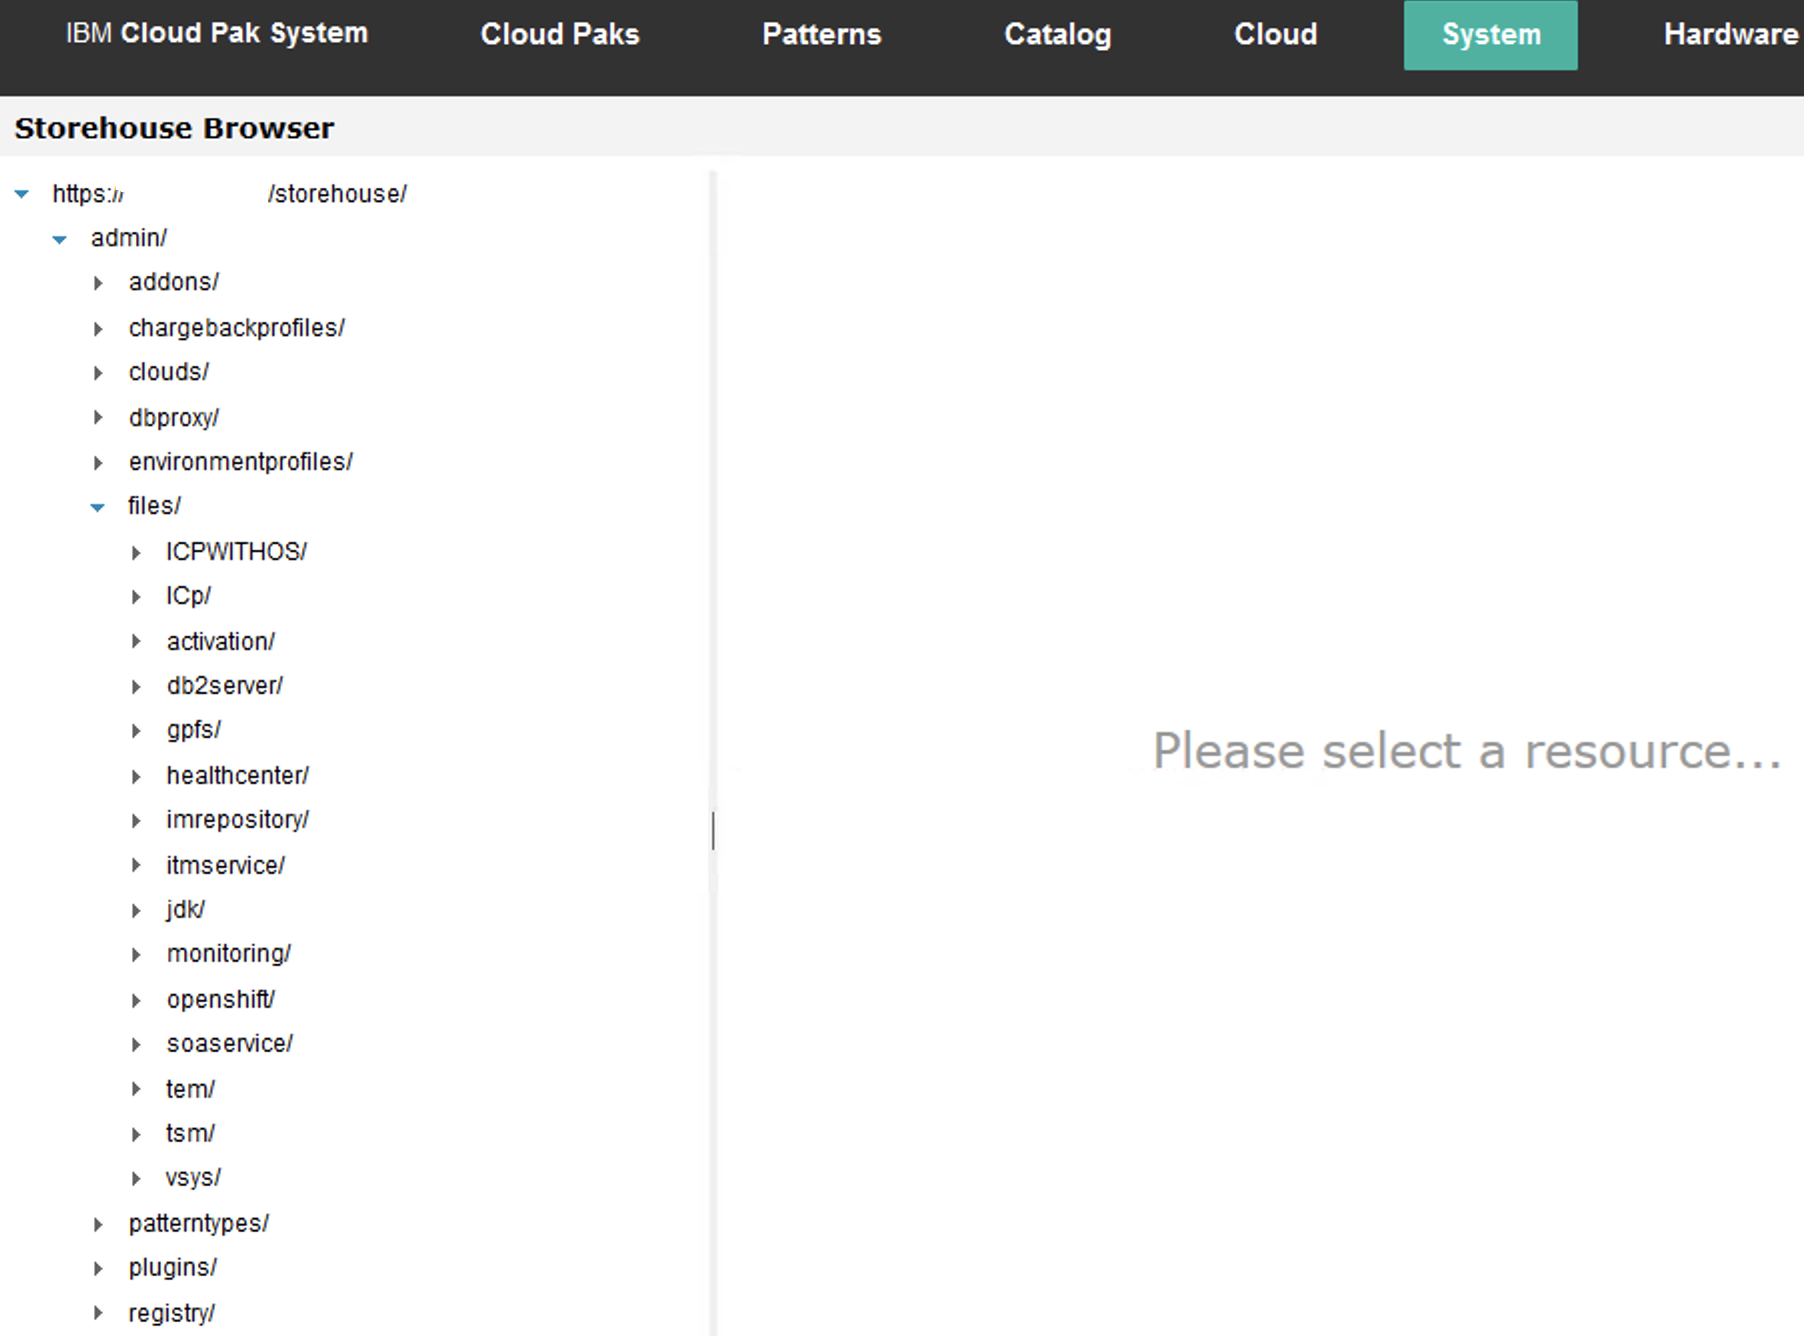Expand the plugins/ folder arrow
This screenshot has height=1336, width=1804.
point(98,1268)
